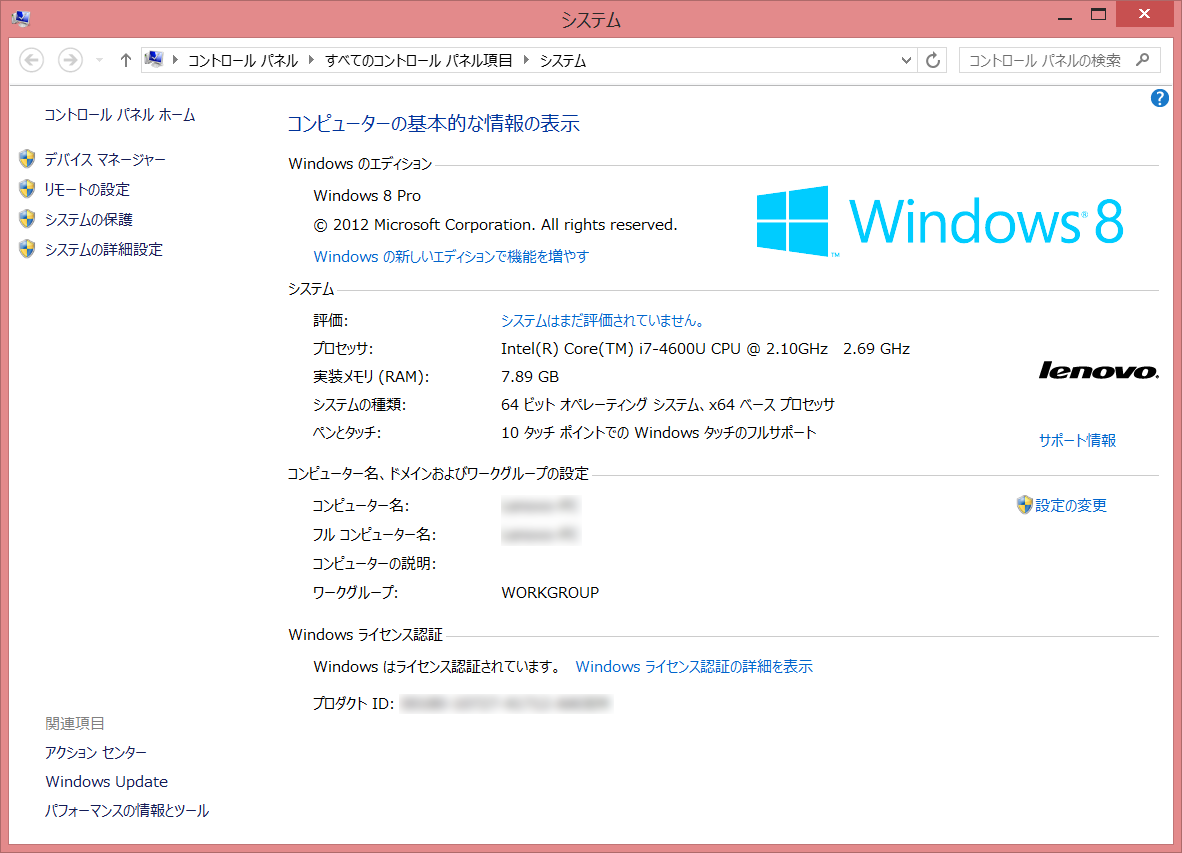Open Windows ライセンス認証の詳細を表示 link
The height and width of the screenshot is (853, 1182).
click(x=694, y=667)
